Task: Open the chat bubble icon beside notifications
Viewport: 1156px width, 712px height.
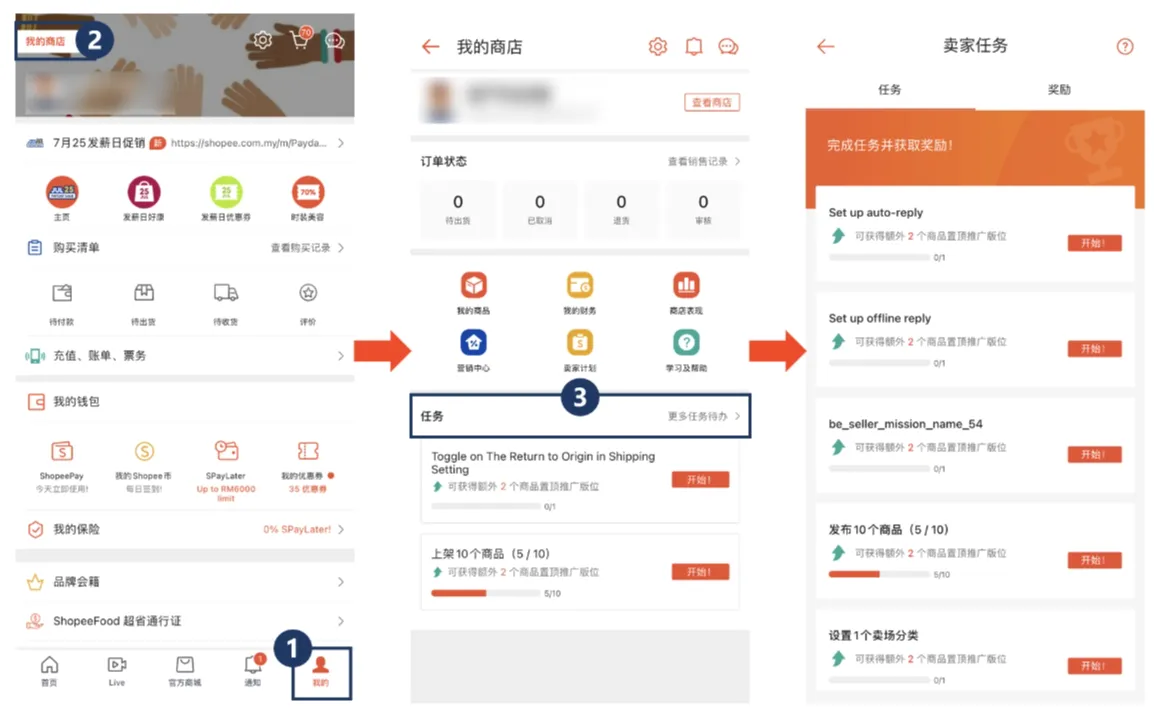Action: point(729,45)
